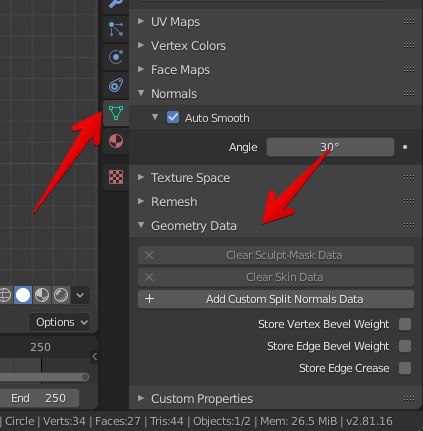Open the Object Data mesh tab
Viewport: 423px width, 431px height.
coord(116,113)
